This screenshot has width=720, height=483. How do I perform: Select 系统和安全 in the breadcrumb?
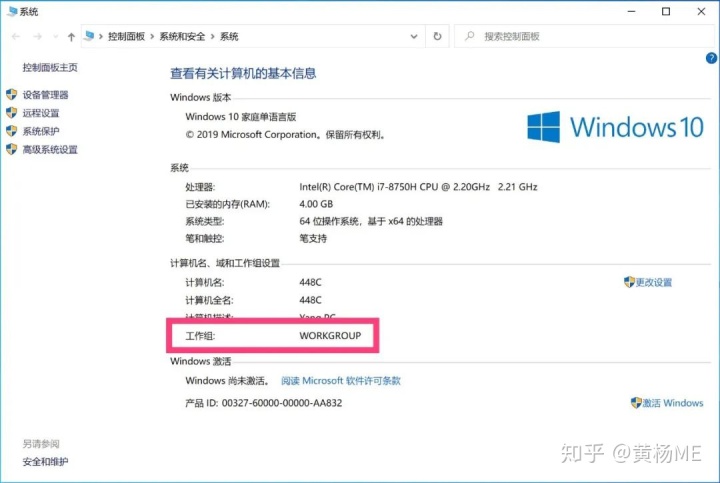point(182,36)
